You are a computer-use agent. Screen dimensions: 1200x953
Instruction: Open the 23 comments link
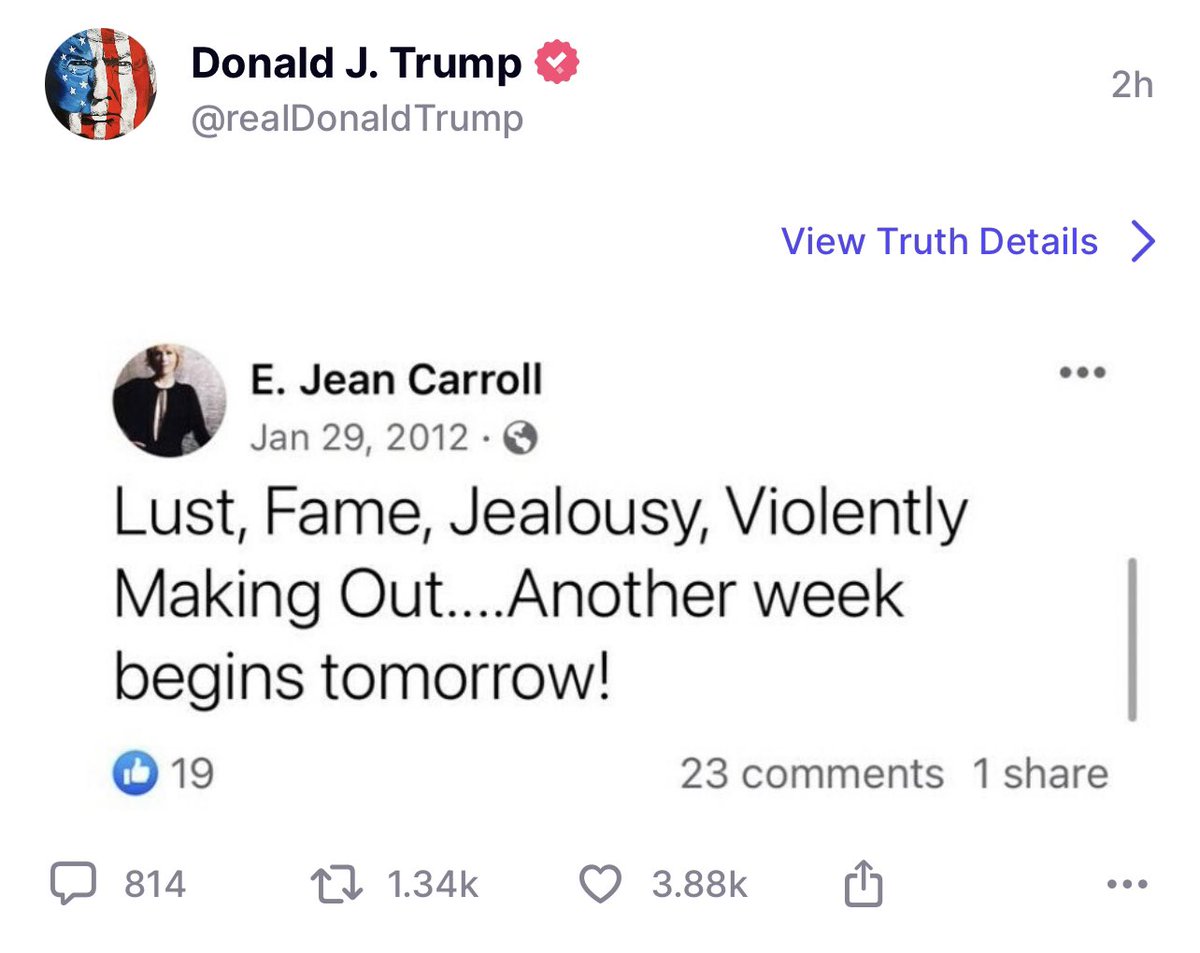(x=811, y=774)
